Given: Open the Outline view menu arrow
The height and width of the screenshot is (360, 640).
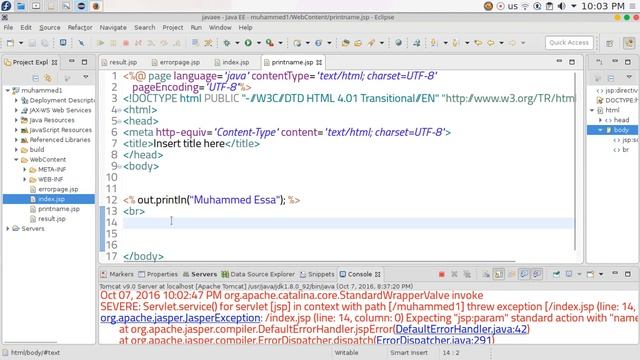Looking at the screenshot, I should point(629,77).
